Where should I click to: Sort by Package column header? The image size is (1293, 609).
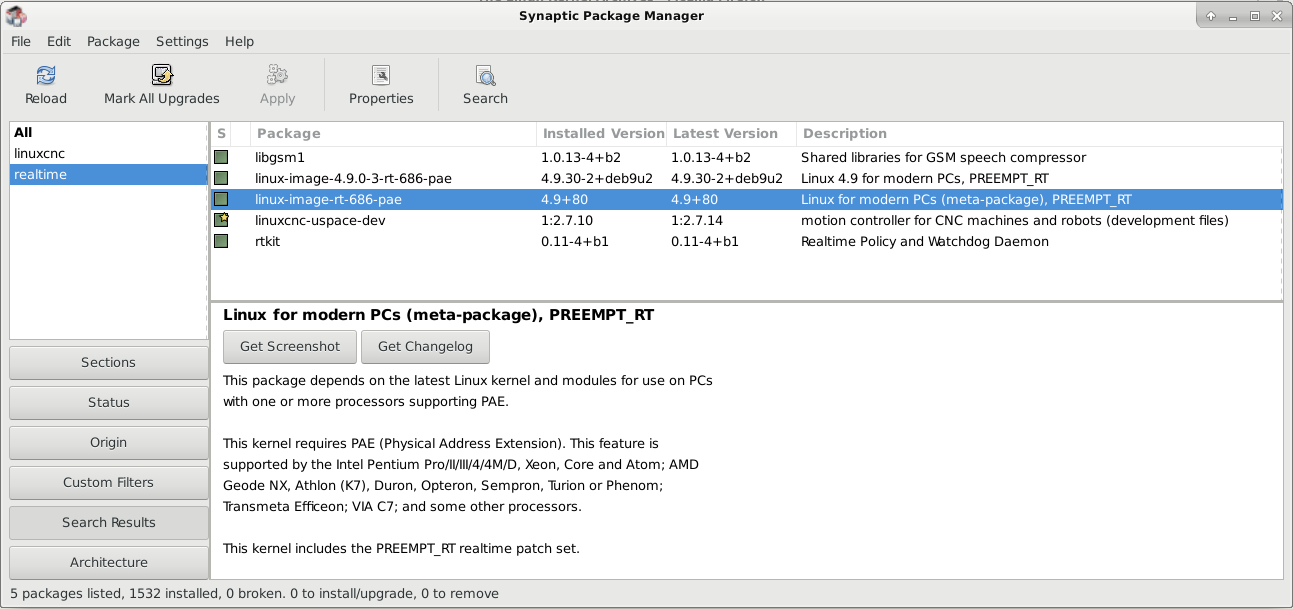point(393,133)
